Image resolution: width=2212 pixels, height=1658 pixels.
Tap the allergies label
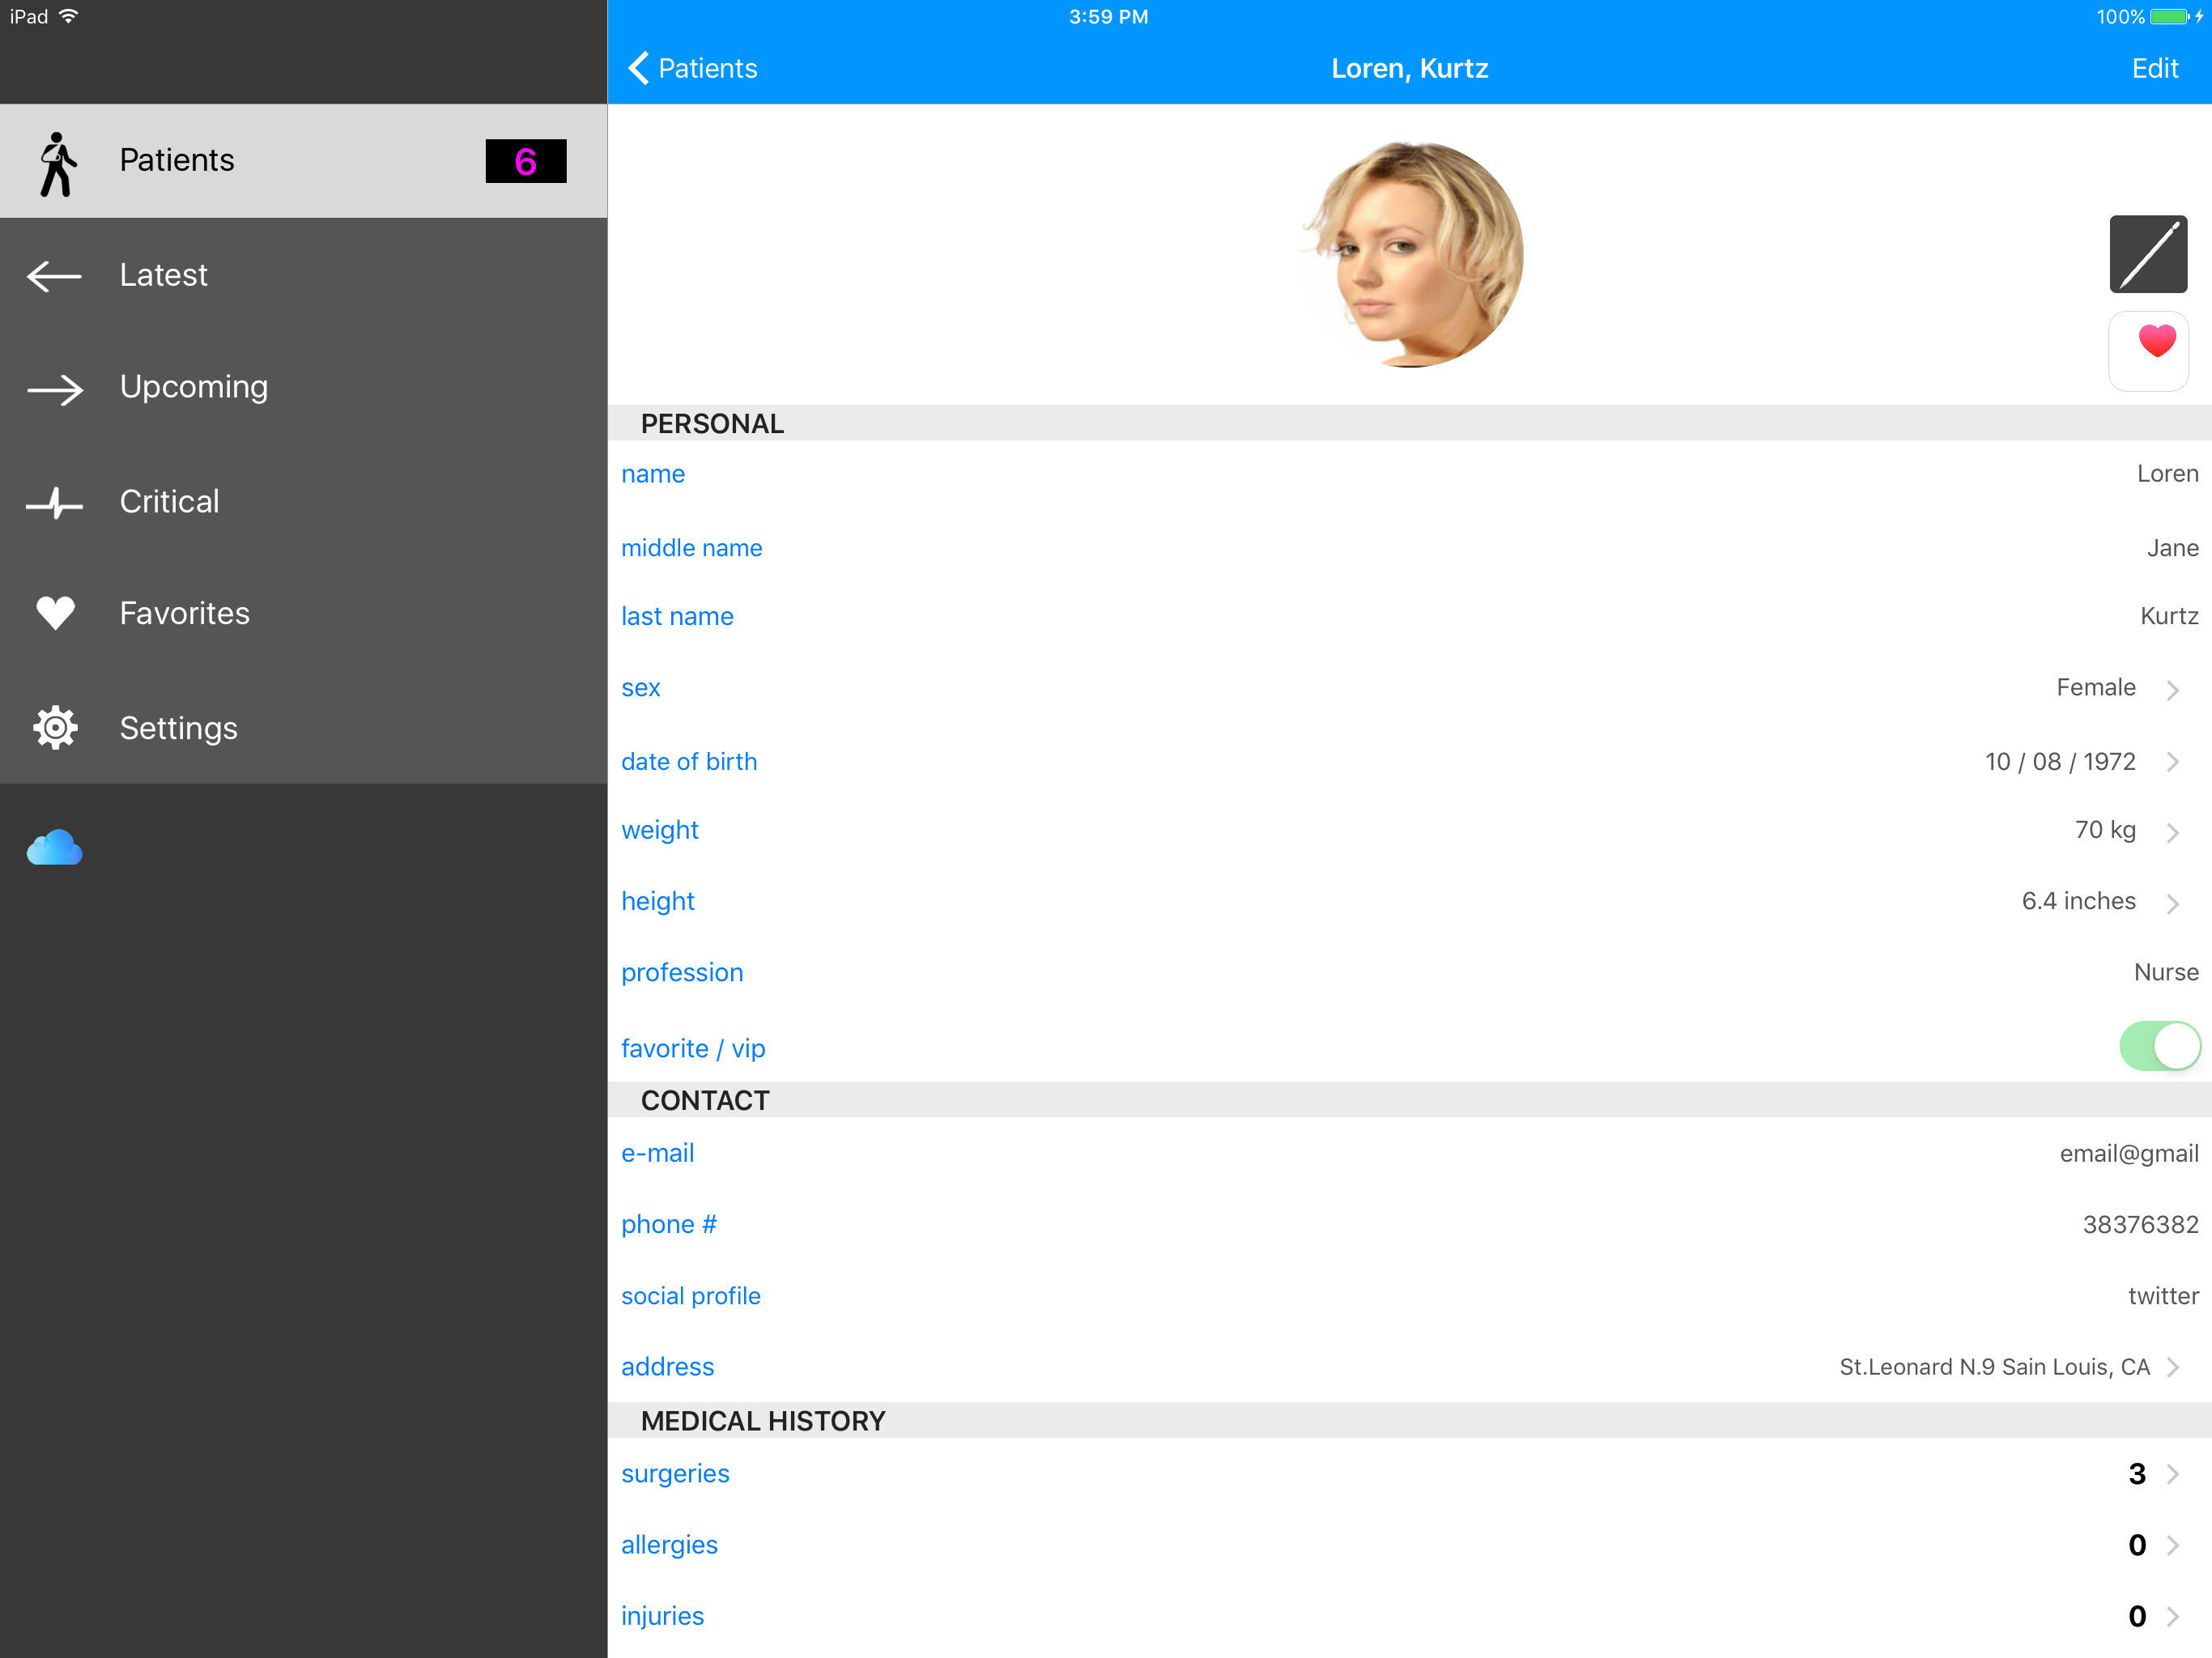tap(669, 1545)
